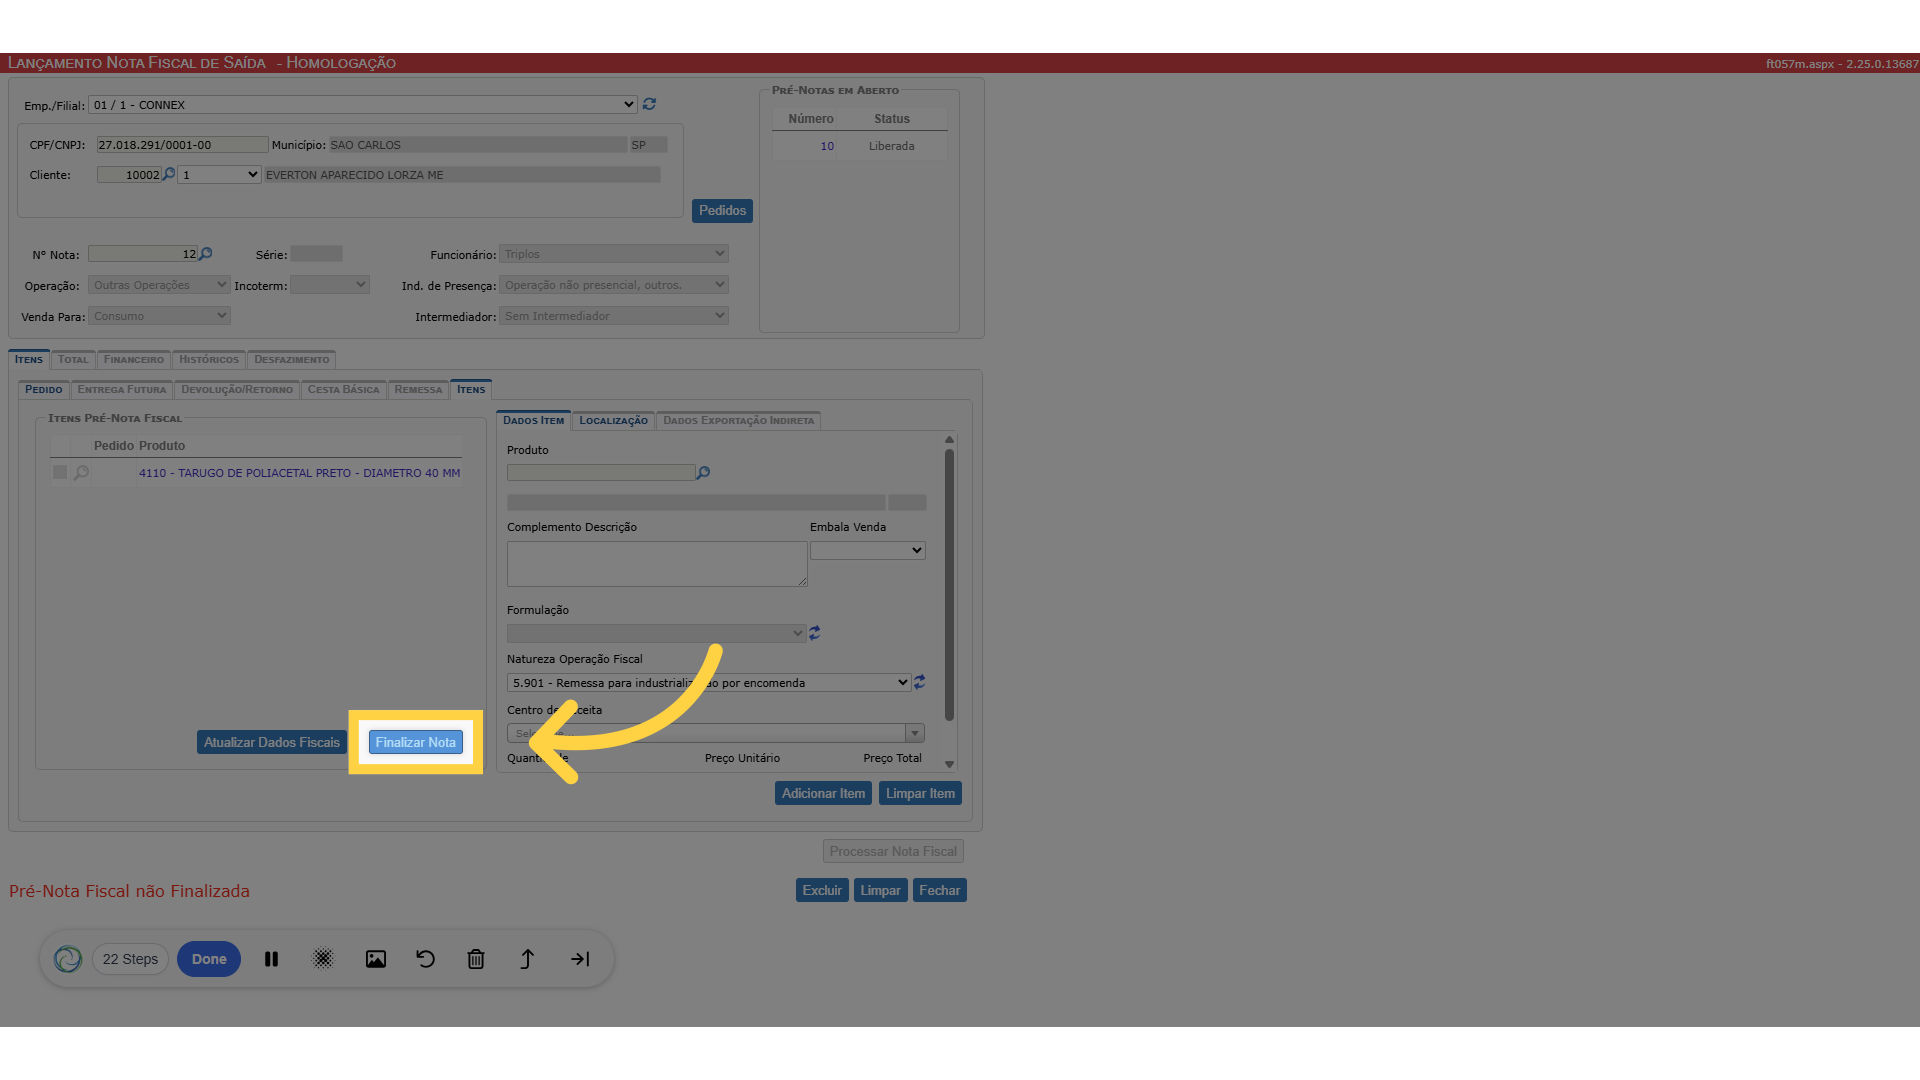Open the Intermediador dropdown
This screenshot has width=1920, height=1080.
pyautogui.click(x=614, y=316)
